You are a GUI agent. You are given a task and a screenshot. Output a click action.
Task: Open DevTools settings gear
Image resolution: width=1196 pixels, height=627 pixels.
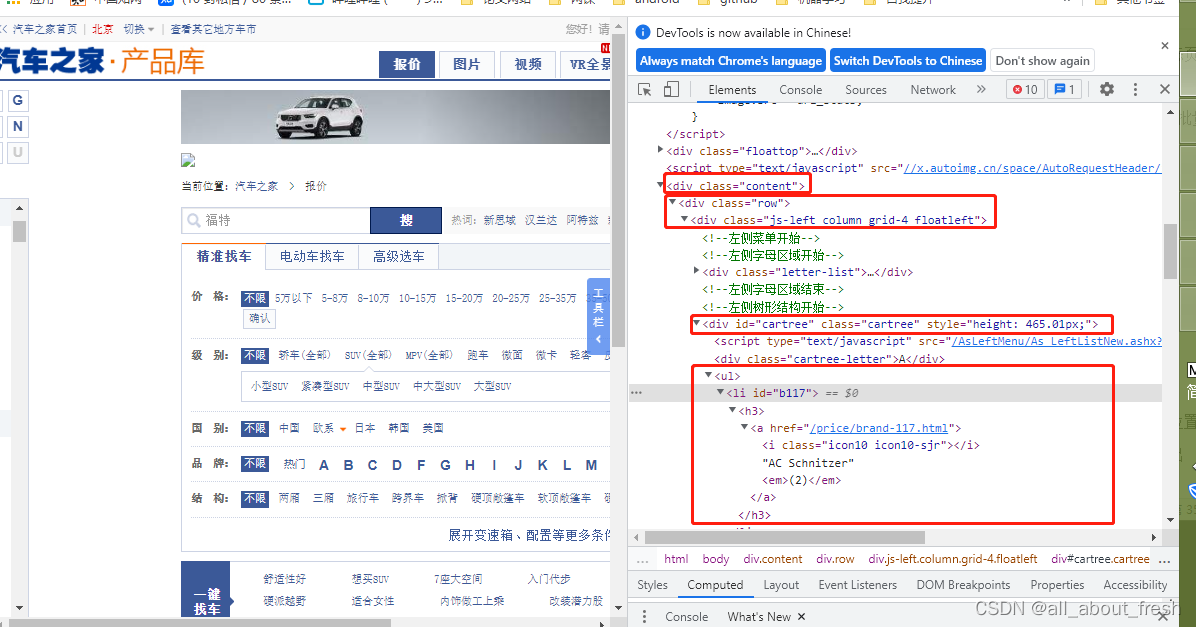[1107, 89]
